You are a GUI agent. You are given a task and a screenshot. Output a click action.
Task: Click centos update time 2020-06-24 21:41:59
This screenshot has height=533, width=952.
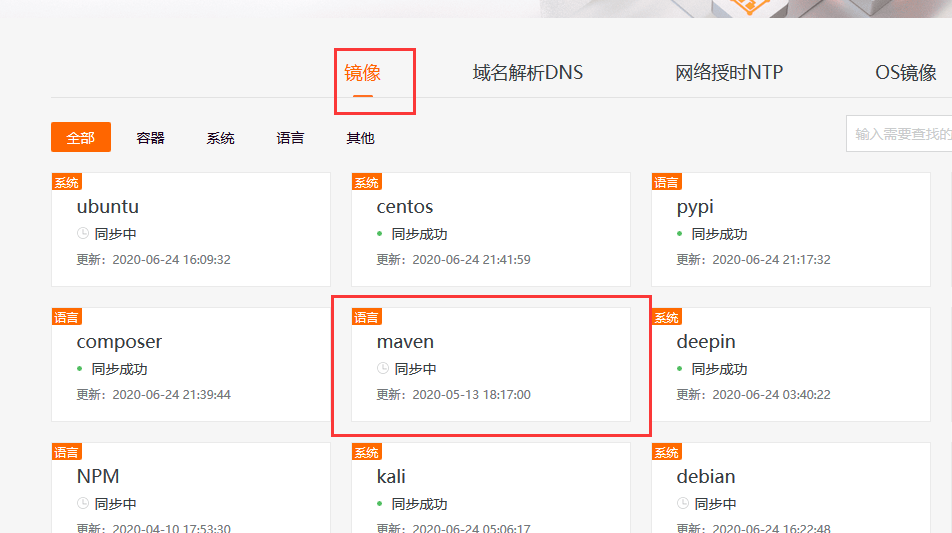click(x=471, y=260)
